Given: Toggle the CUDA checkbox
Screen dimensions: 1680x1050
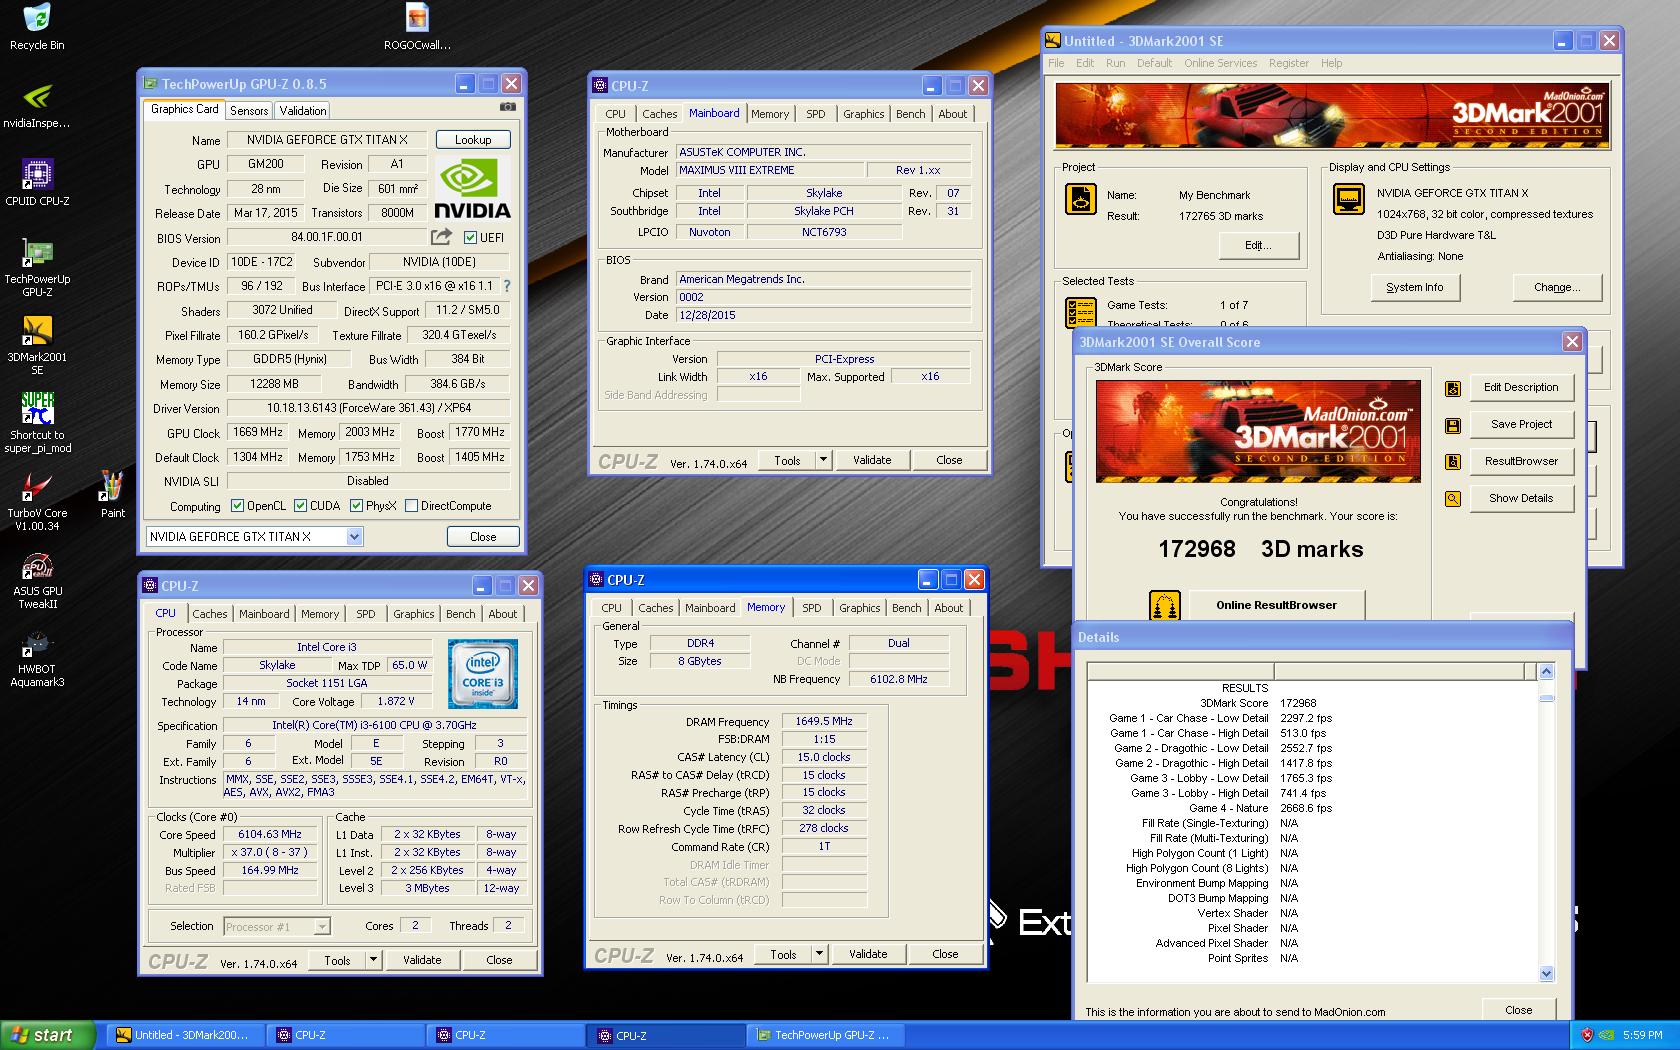Looking at the screenshot, I should (299, 506).
